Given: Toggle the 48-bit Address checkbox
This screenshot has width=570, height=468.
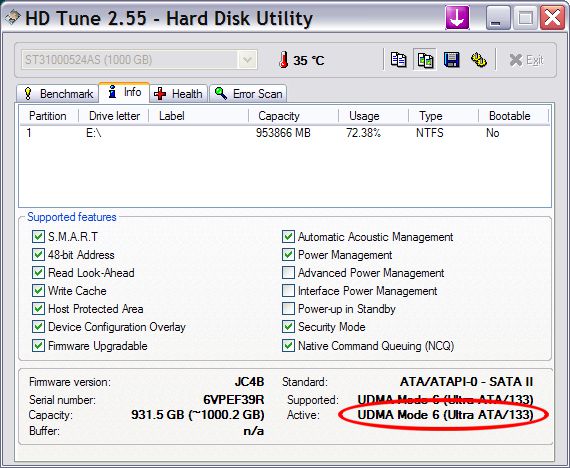Looking at the screenshot, I should [x=38, y=255].
